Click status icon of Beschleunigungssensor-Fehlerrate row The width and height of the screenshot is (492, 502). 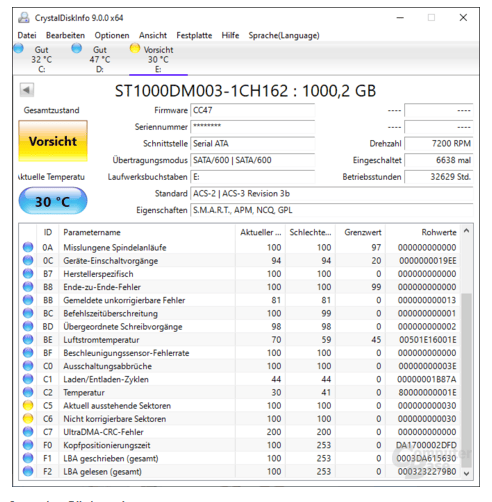coord(28,353)
